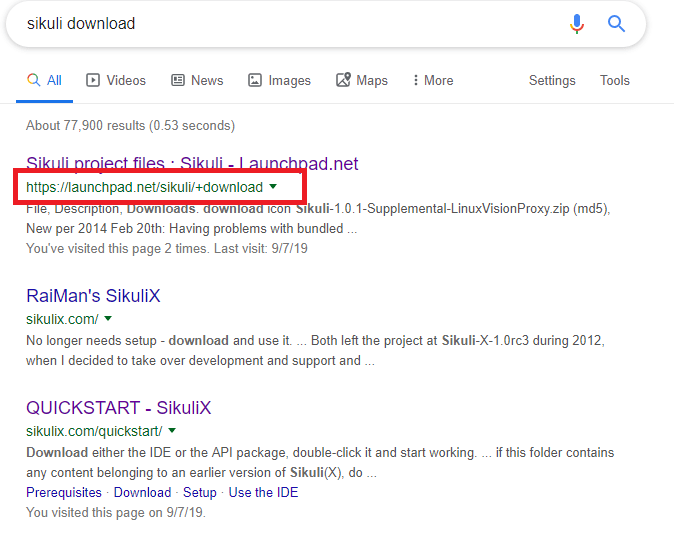Open 'Sikuli project files : Sikuli - Launchpad.net' result
Viewport: 674px width, 544px height.
192,164
